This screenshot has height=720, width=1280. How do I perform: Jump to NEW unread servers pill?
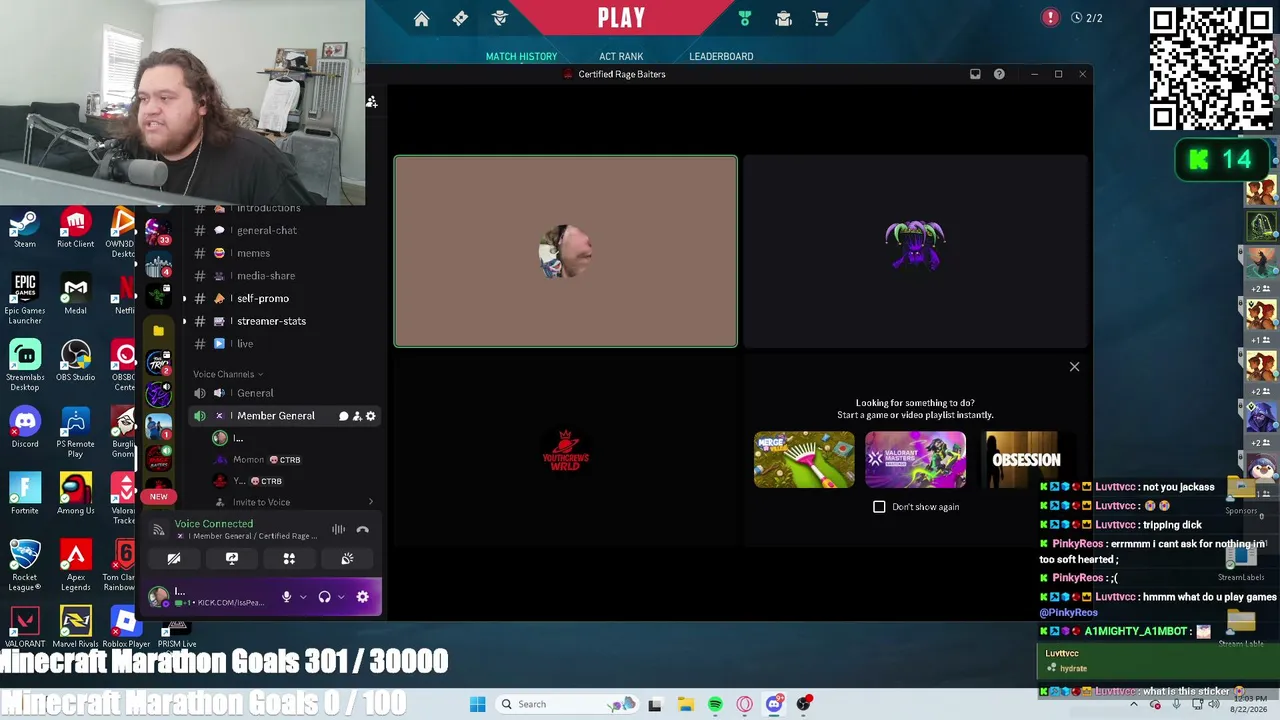click(x=158, y=496)
